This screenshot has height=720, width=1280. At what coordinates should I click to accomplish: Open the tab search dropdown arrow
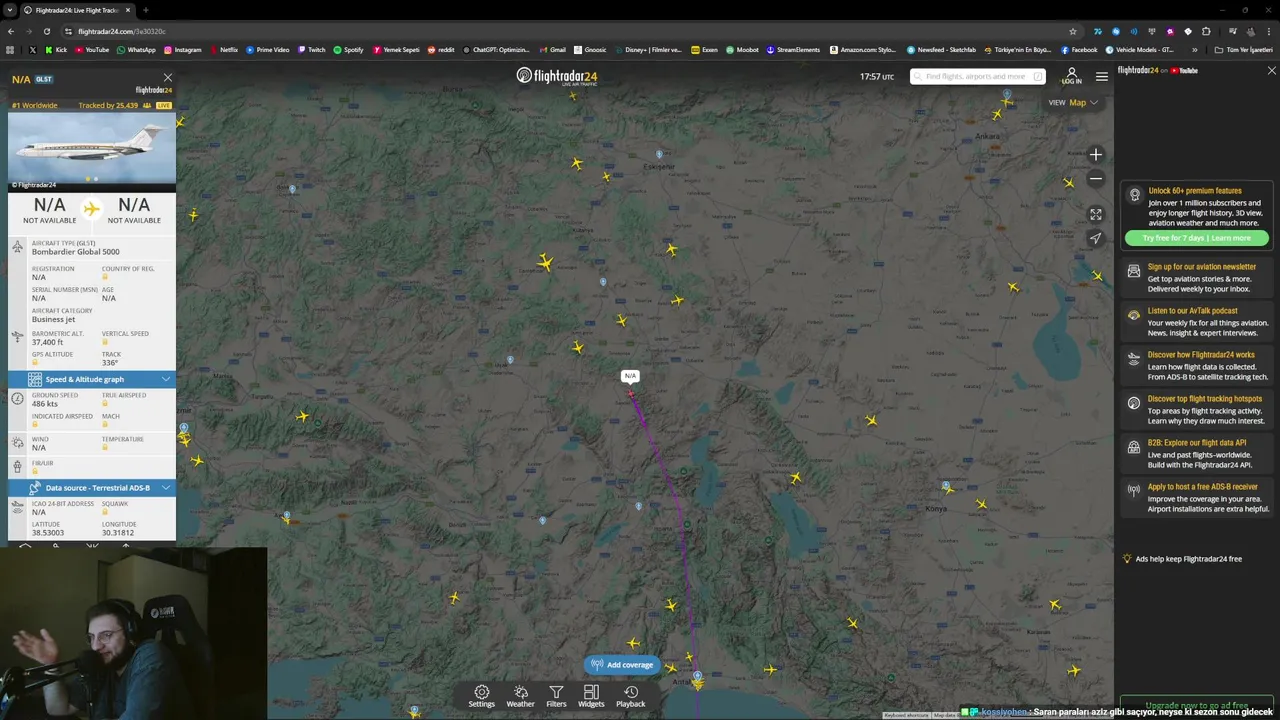point(9,10)
